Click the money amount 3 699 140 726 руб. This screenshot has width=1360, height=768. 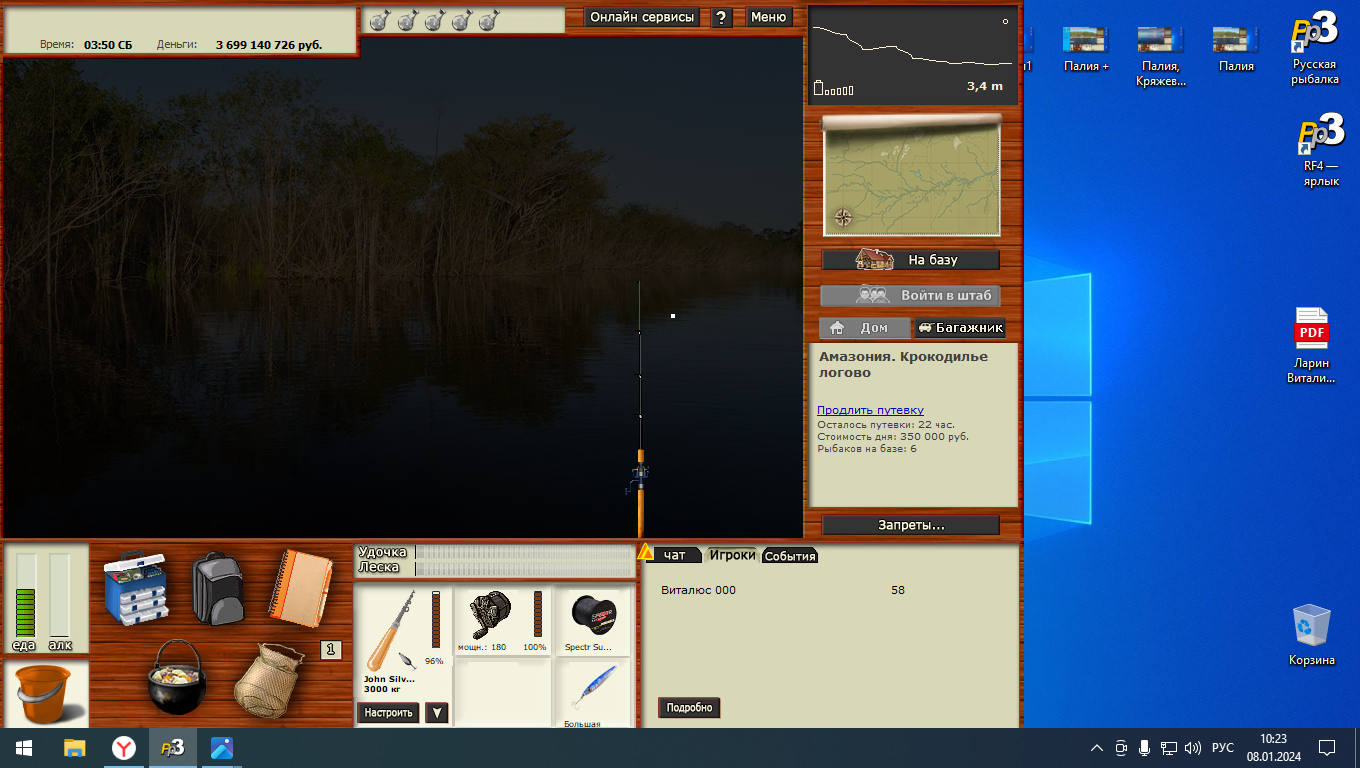click(x=269, y=45)
